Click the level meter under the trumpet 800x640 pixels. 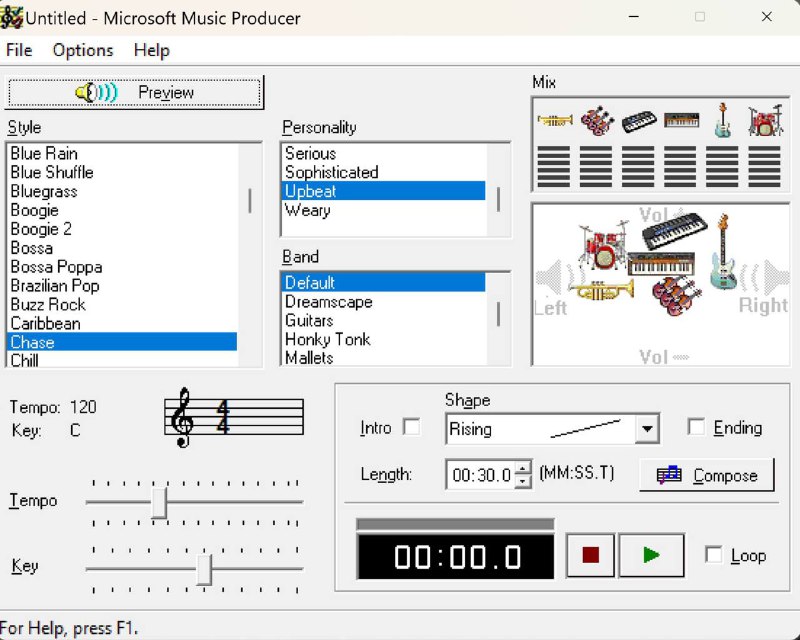click(x=554, y=166)
